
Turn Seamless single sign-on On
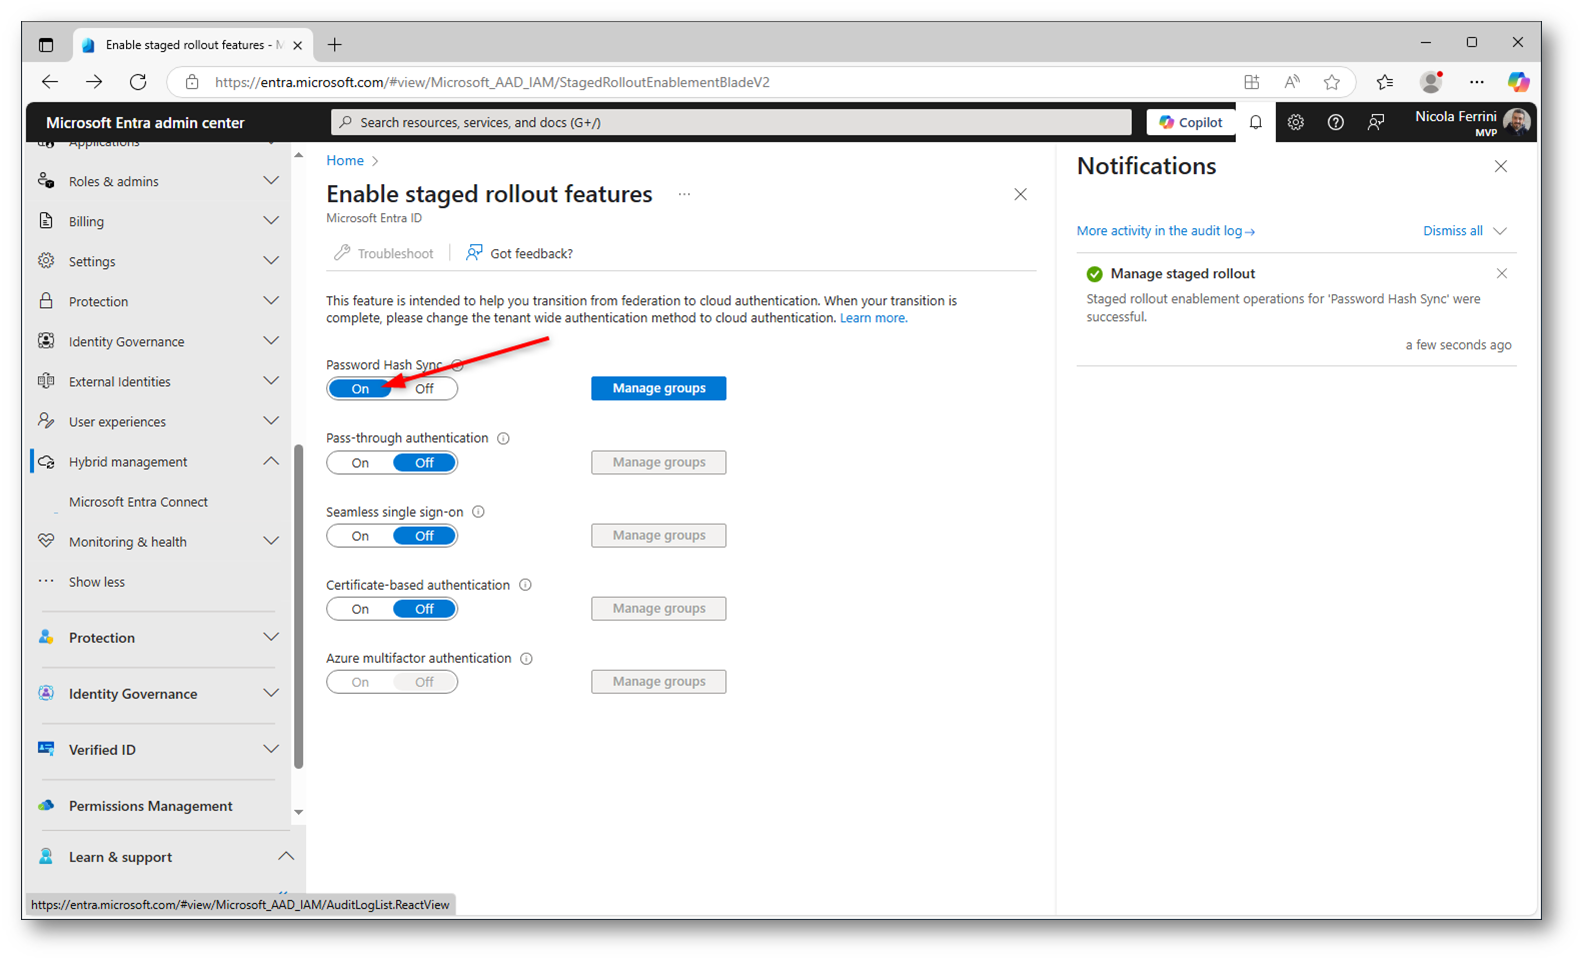pos(360,536)
